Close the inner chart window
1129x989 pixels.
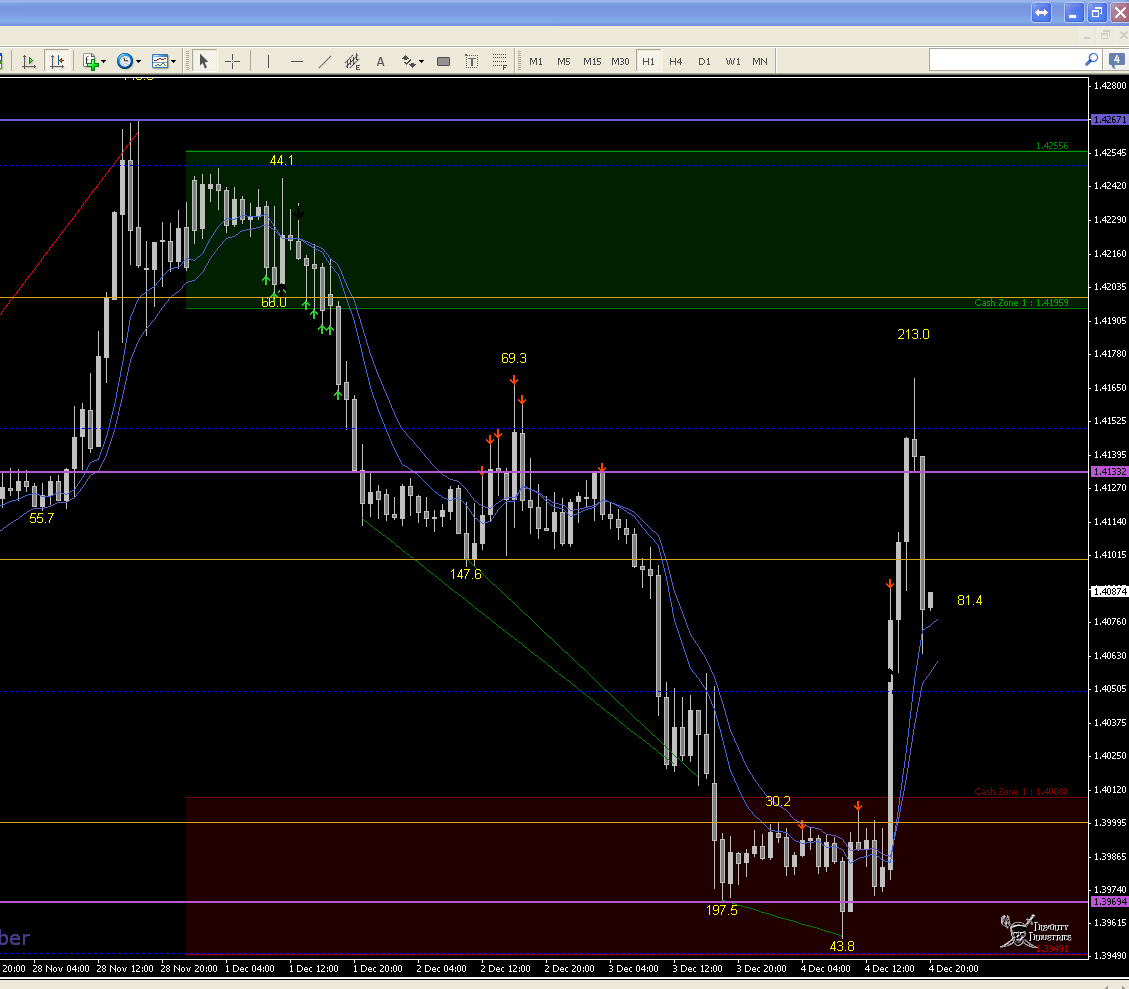click(1123, 35)
